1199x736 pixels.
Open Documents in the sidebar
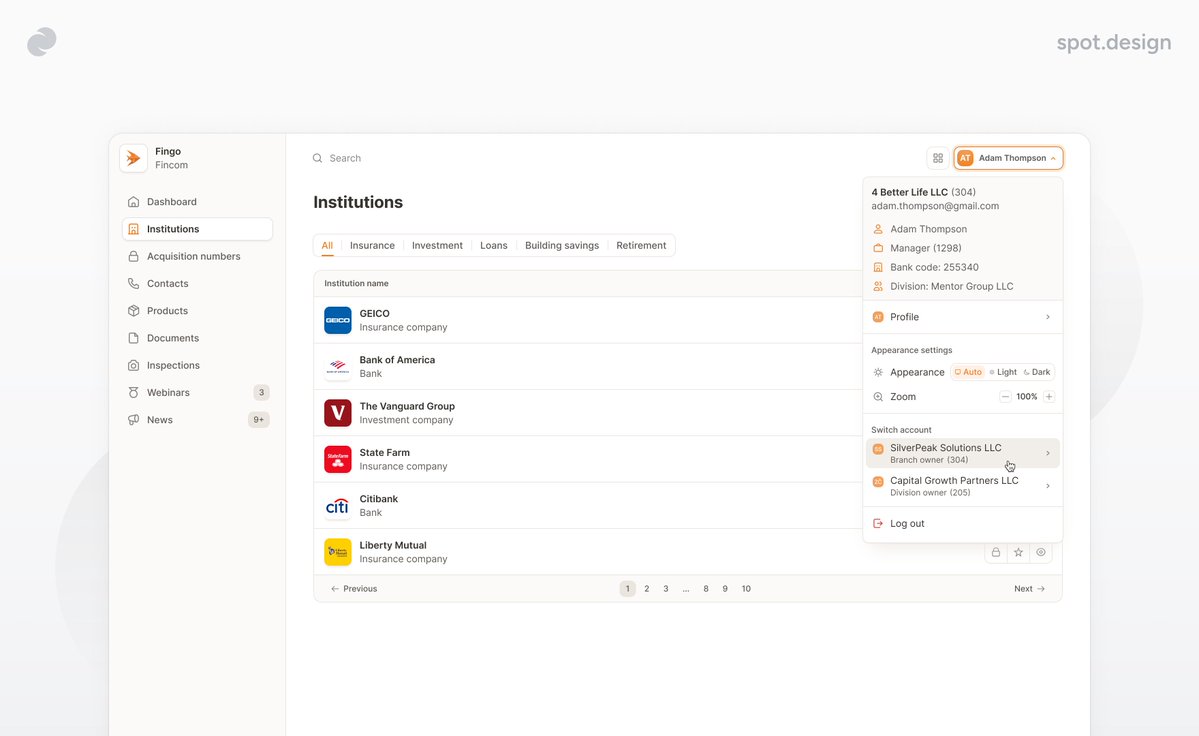197,338
